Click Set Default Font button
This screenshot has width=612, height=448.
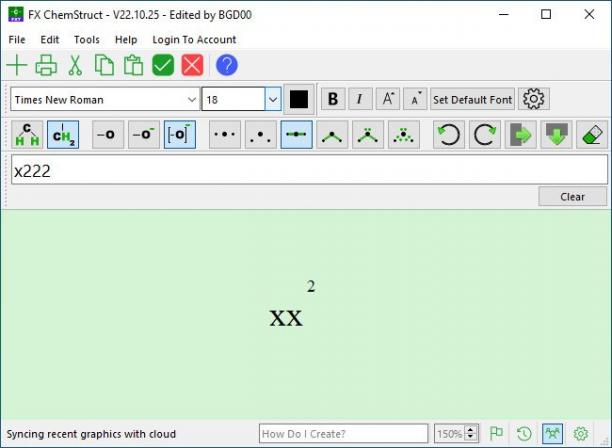point(472,99)
